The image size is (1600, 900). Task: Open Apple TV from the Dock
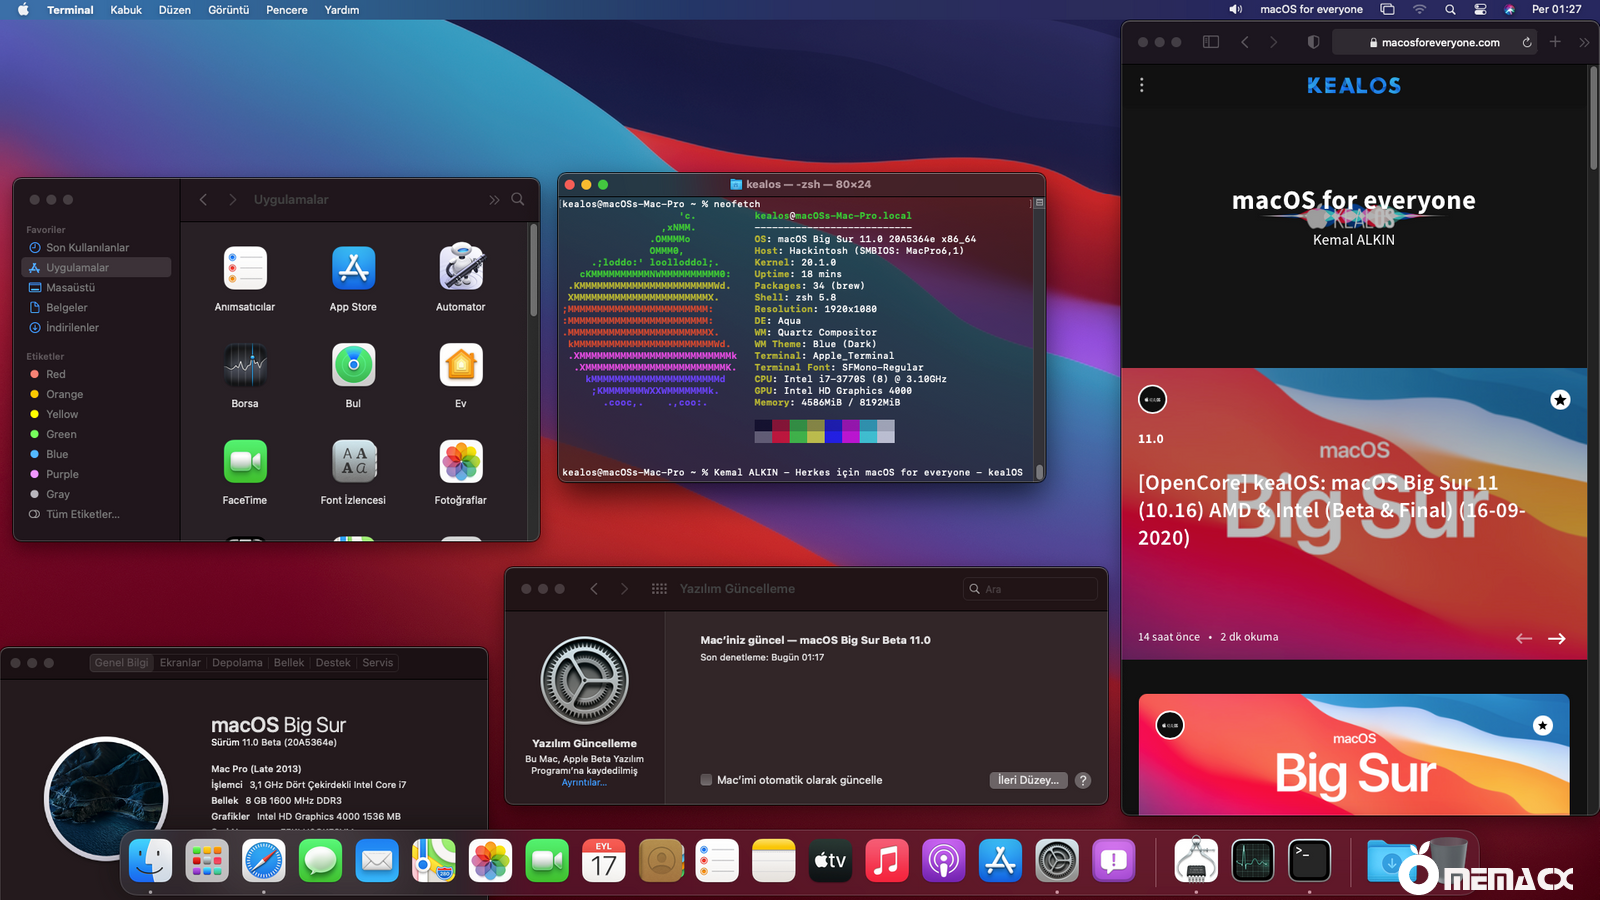(x=830, y=861)
